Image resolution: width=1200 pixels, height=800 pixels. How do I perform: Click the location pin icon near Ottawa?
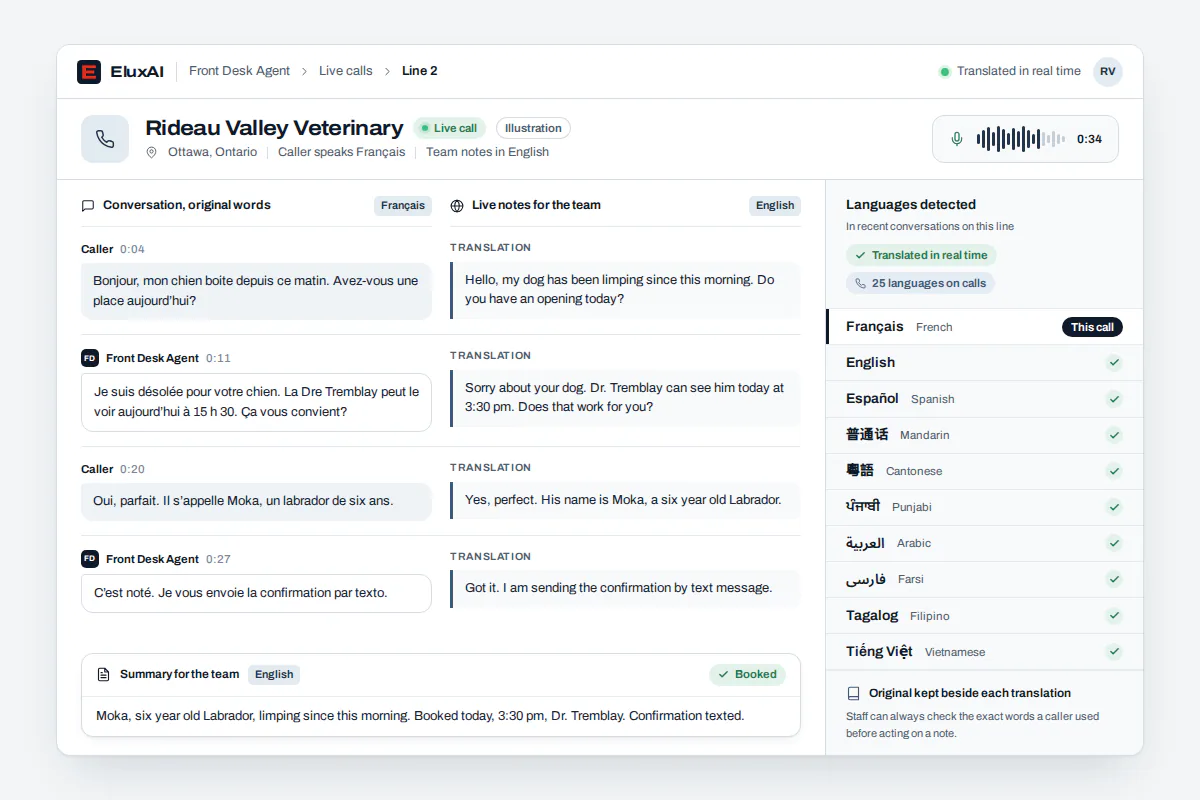click(x=152, y=152)
